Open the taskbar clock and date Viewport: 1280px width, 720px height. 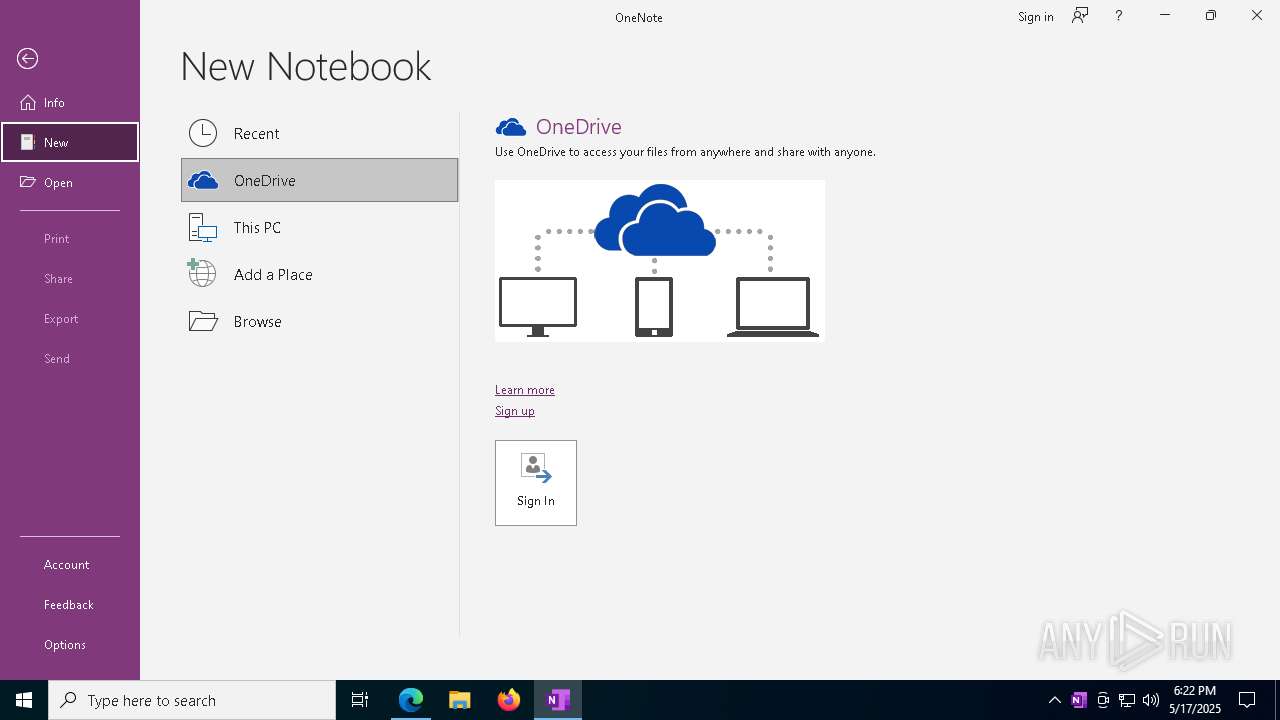point(1195,700)
